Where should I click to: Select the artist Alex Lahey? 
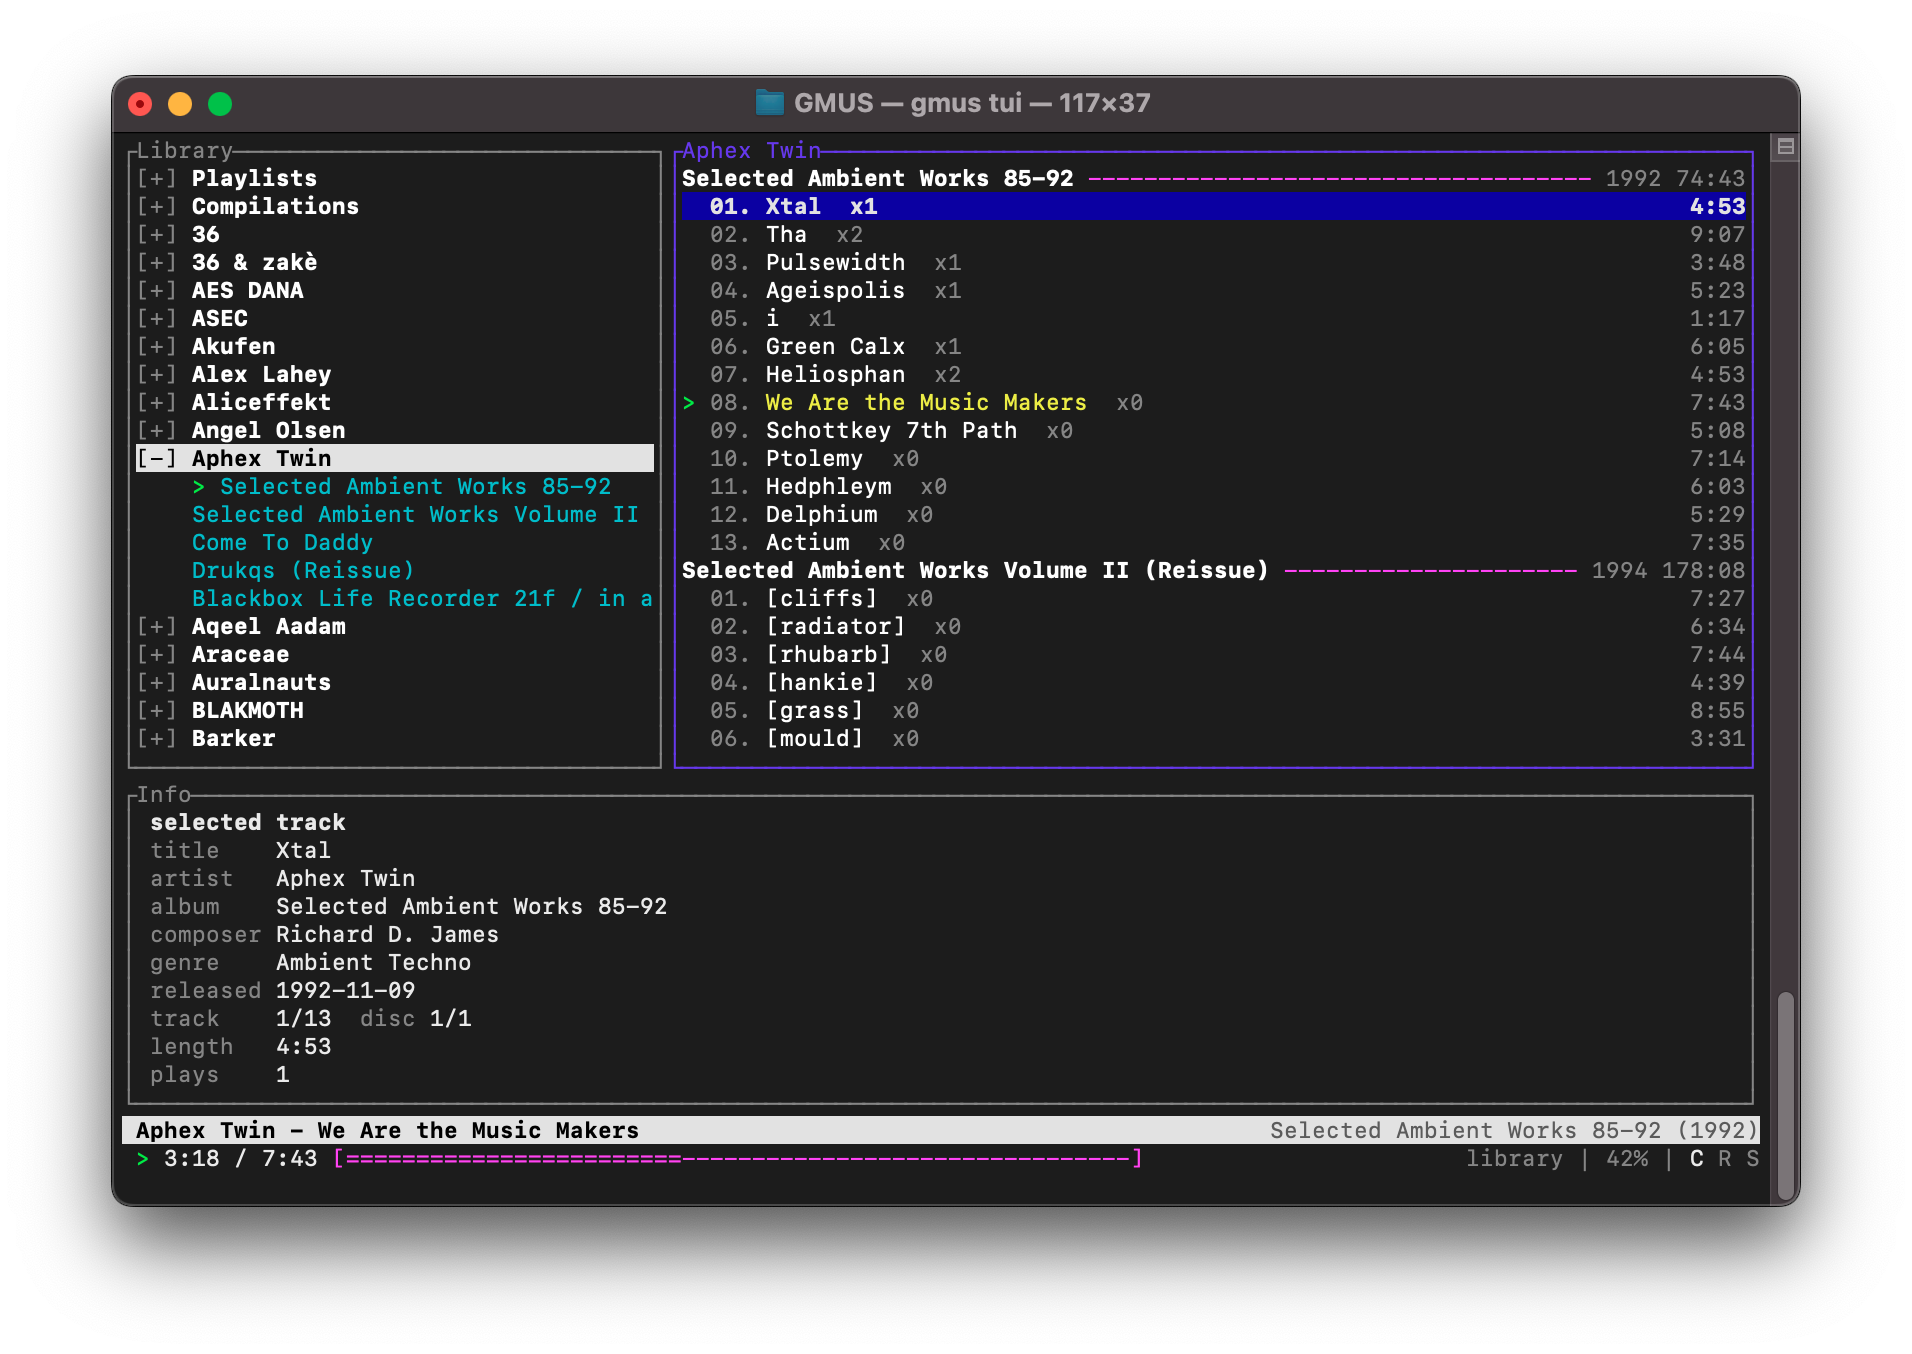click(261, 375)
